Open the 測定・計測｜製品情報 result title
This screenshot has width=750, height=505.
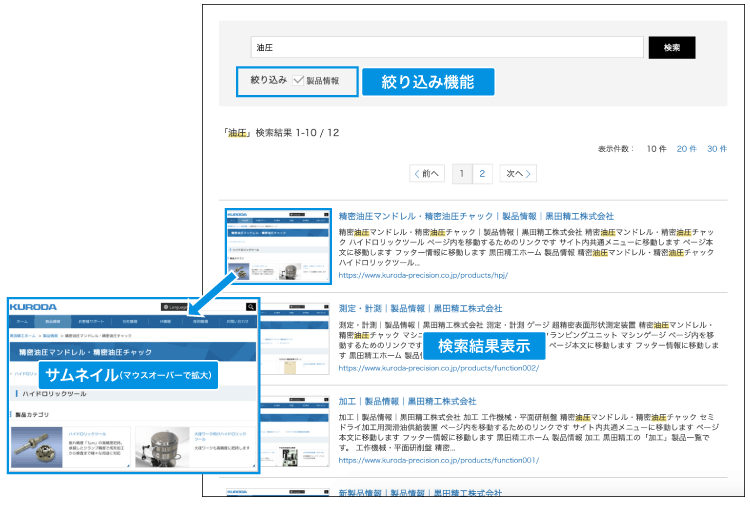point(420,308)
